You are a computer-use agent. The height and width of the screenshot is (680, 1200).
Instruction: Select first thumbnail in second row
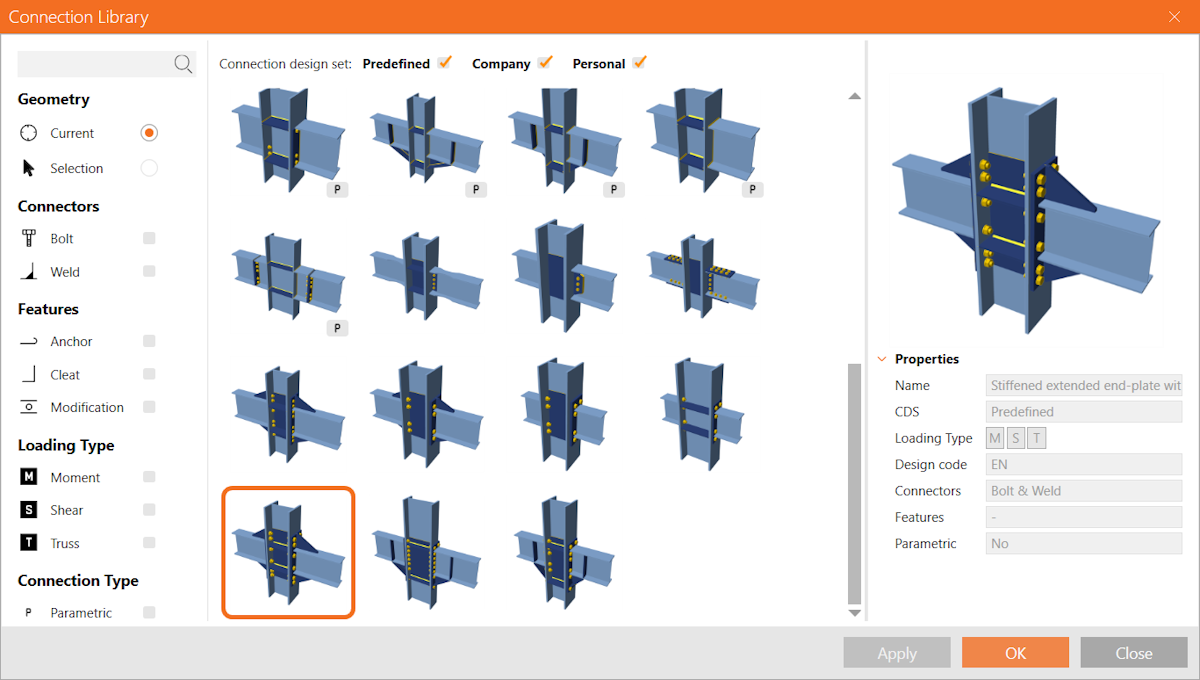[x=288, y=276]
